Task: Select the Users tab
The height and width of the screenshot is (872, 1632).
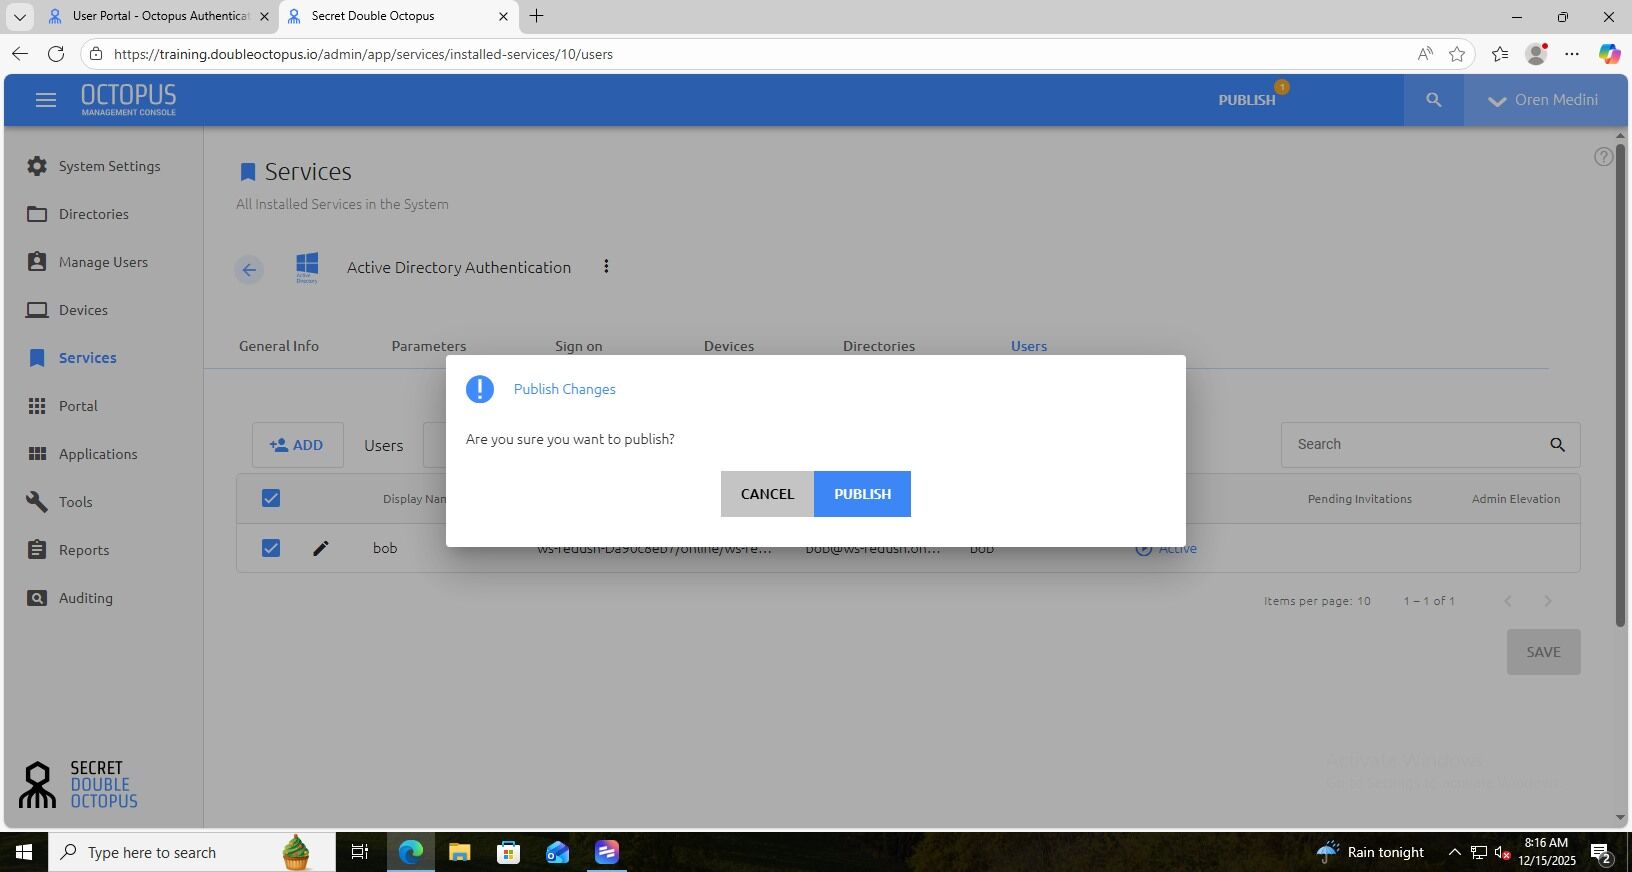Action: pos(1029,346)
